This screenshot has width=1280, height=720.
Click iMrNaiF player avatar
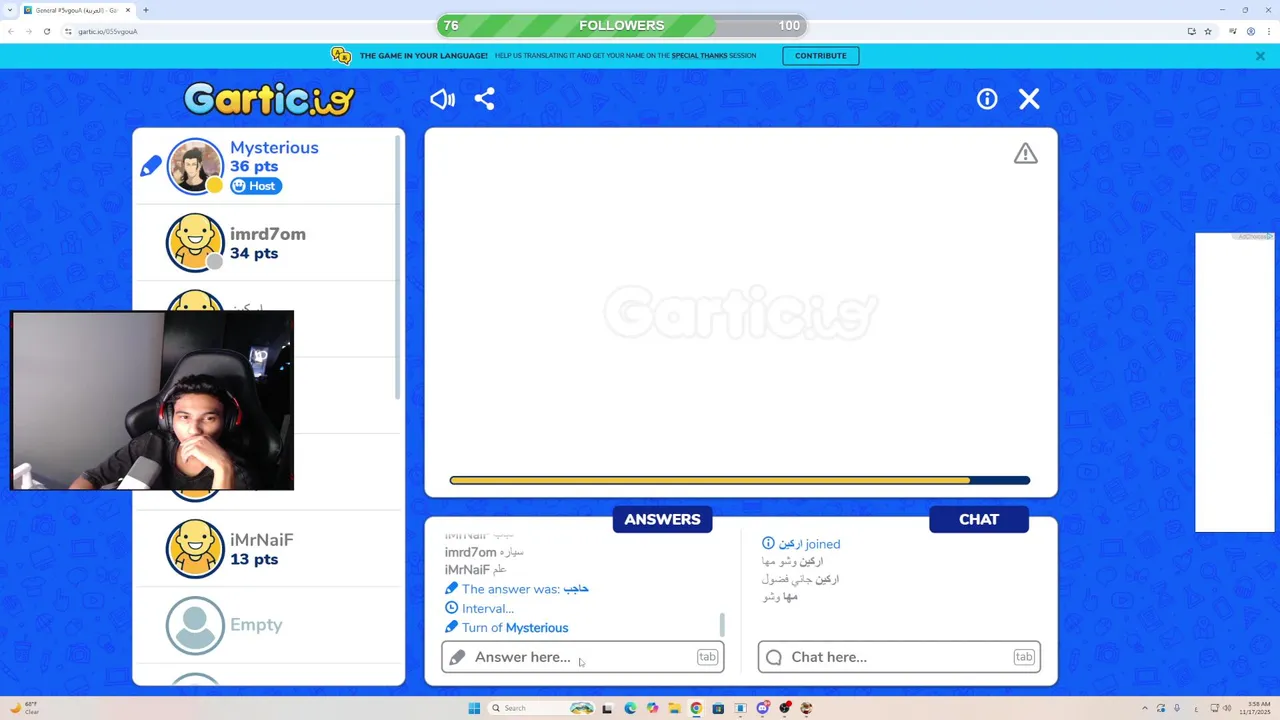coord(195,549)
